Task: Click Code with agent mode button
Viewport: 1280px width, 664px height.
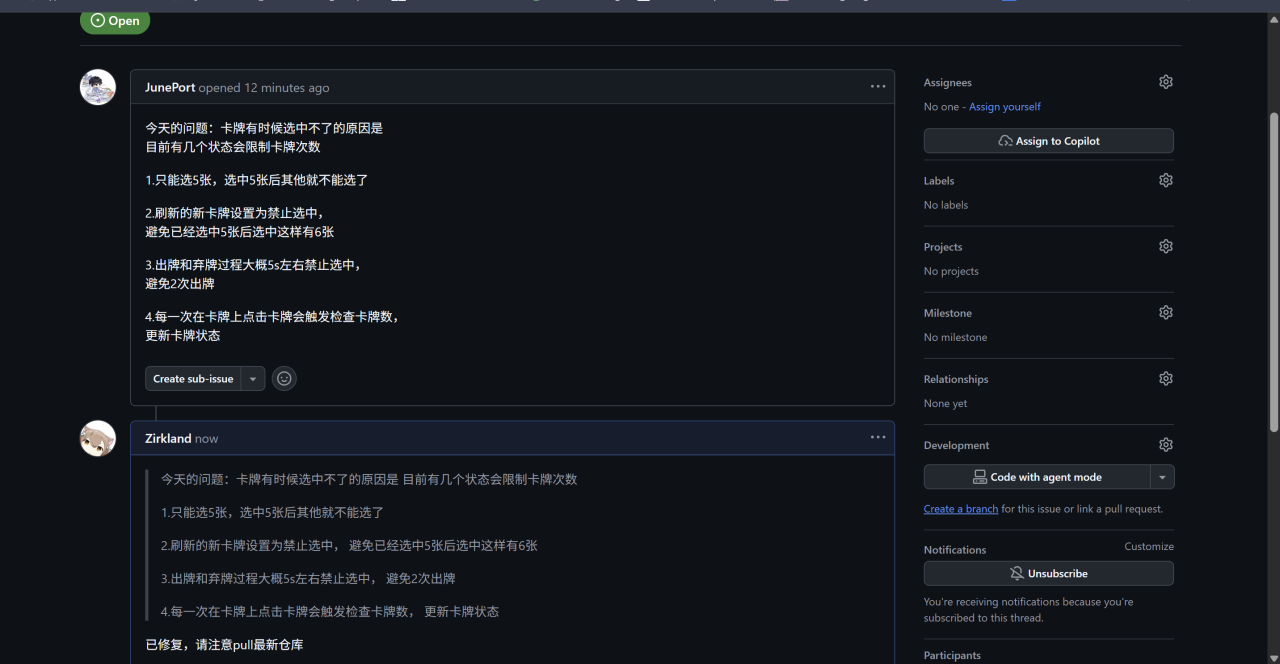Action: click(1036, 477)
